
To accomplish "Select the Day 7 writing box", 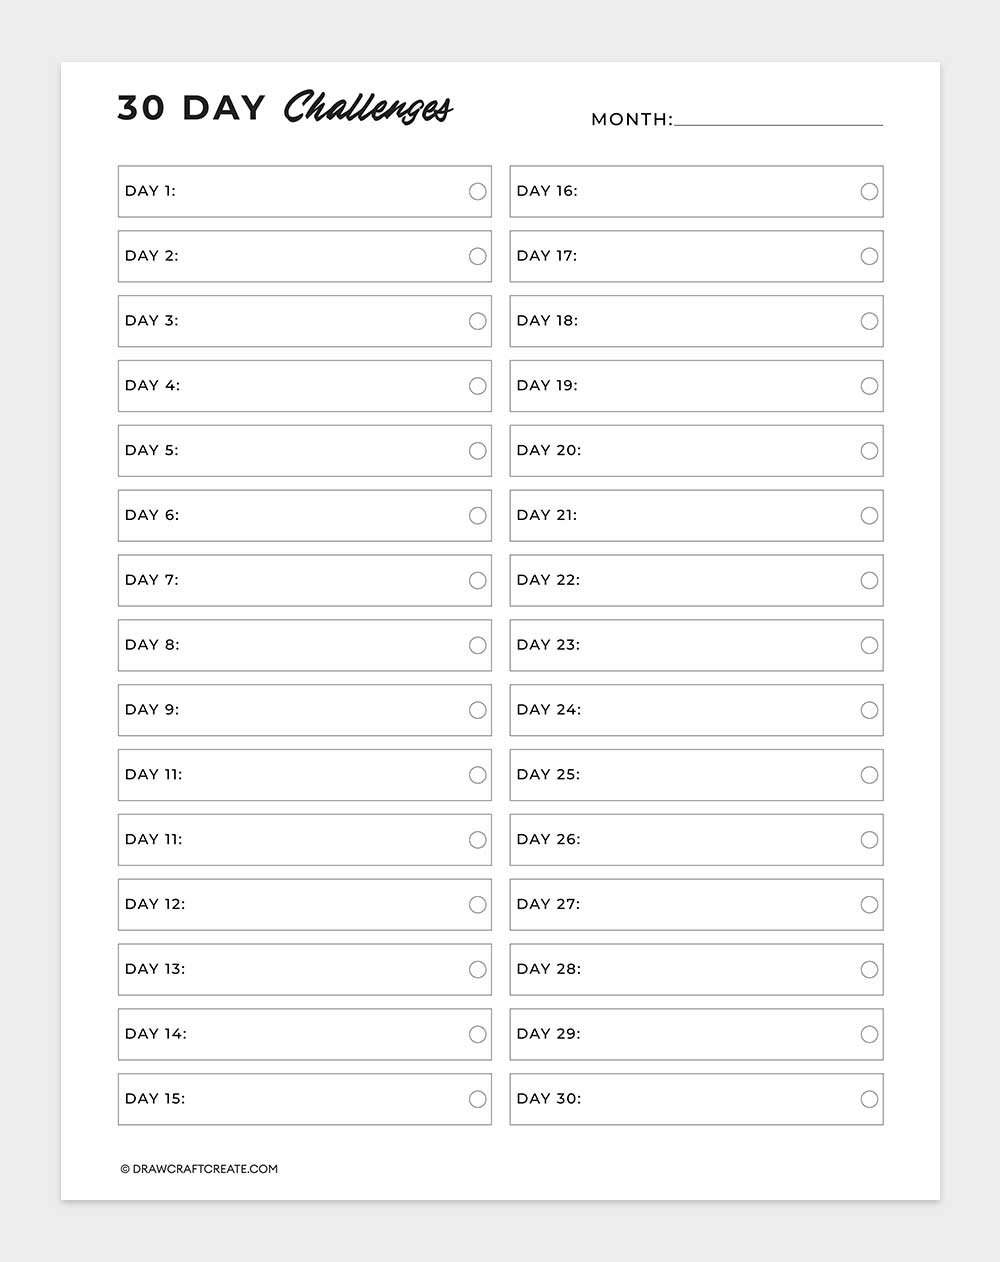I will pyautogui.click(x=305, y=580).
